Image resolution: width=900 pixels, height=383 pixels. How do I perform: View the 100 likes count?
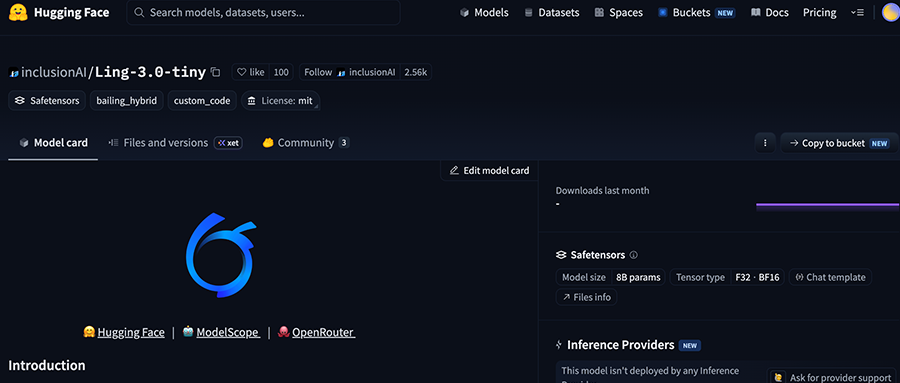(281, 72)
